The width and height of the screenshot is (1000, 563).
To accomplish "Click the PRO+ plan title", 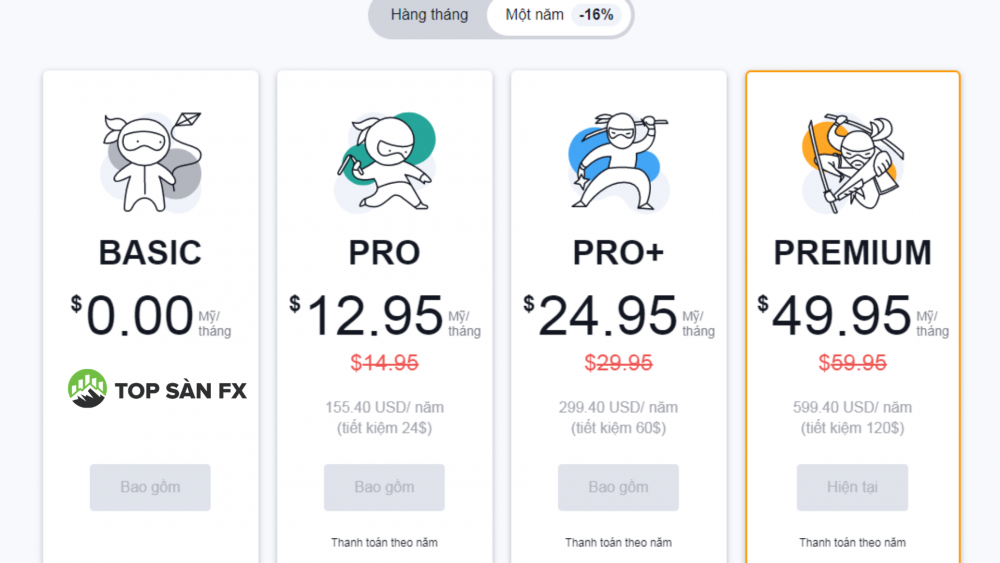I will pos(619,252).
